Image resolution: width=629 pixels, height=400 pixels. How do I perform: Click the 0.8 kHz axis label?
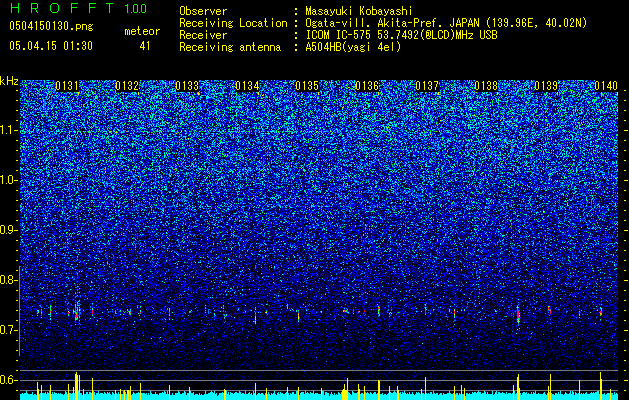[x=9, y=280]
